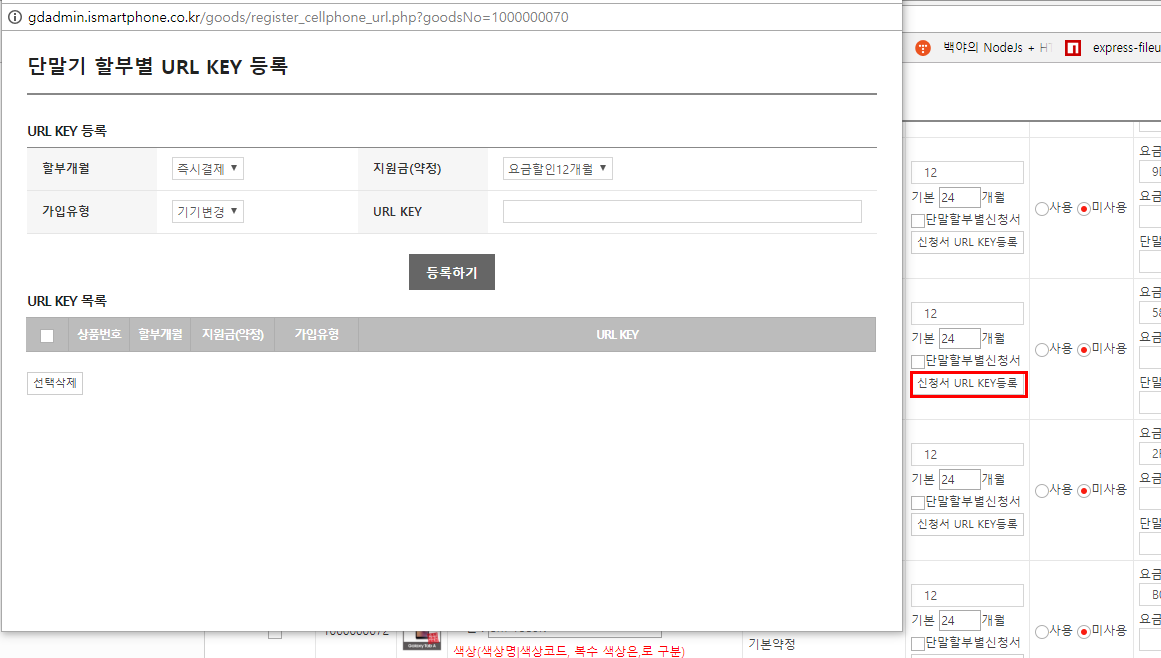The width and height of the screenshot is (1161, 658).
Task: Click the 선택삭제 button
Action: 55,383
